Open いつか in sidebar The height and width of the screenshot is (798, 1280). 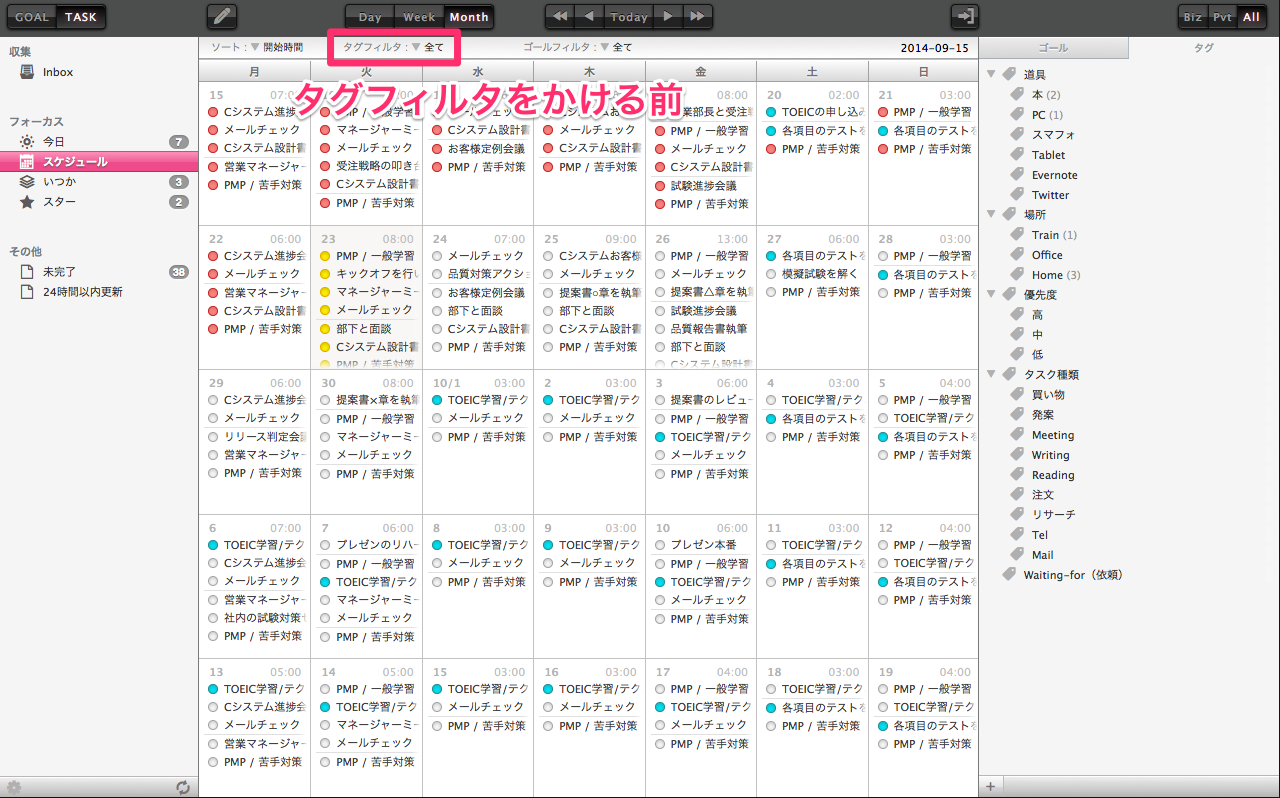click(99, 182)
